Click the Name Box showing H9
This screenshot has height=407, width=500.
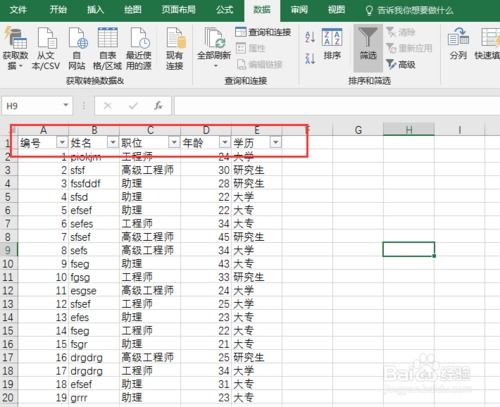point(32,106)
